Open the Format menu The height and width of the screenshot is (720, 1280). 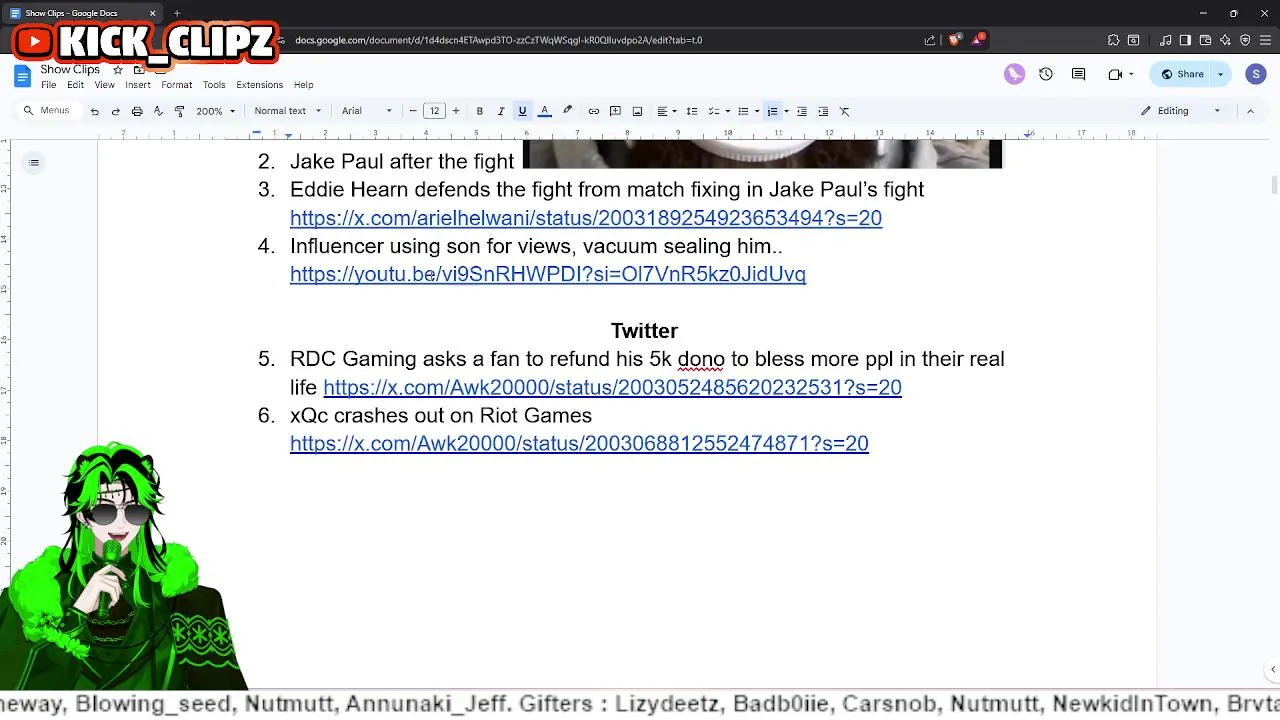176,85
